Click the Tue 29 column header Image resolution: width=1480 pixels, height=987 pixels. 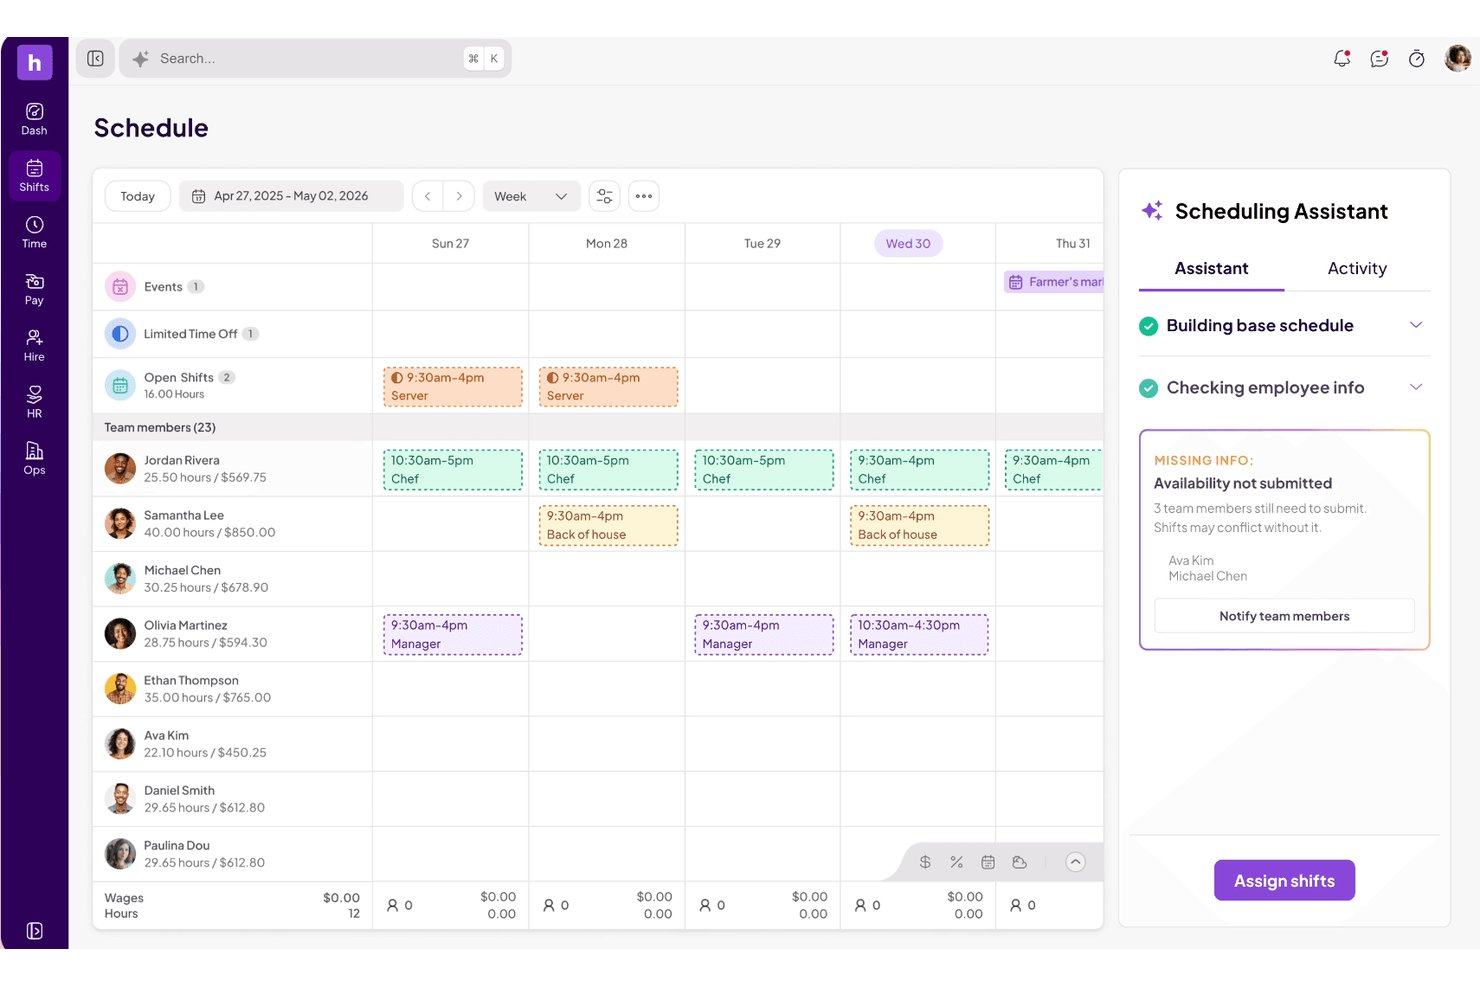[762, 243]
